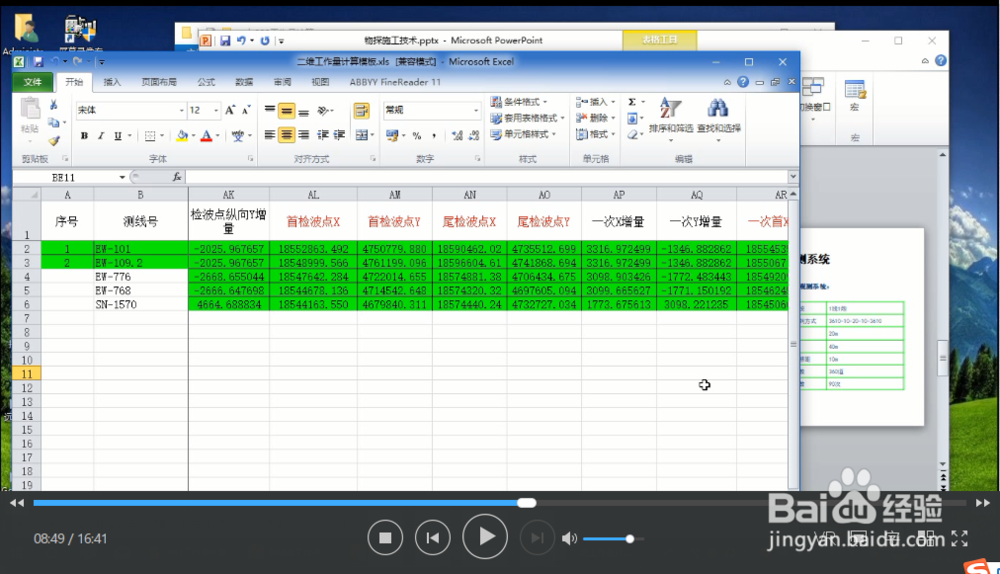
Task: Switch to the ABBYY FineReader 11 tab
Action: 395,82
